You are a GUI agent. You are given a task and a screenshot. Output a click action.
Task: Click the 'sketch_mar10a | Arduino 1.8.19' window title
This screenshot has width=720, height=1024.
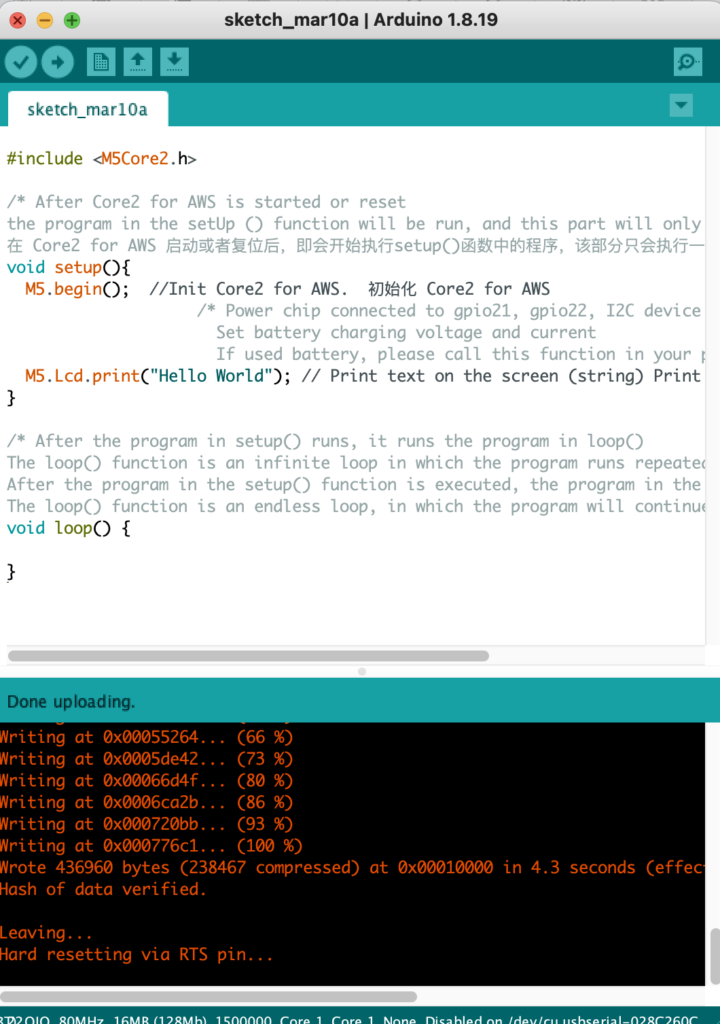click(361, 20)
